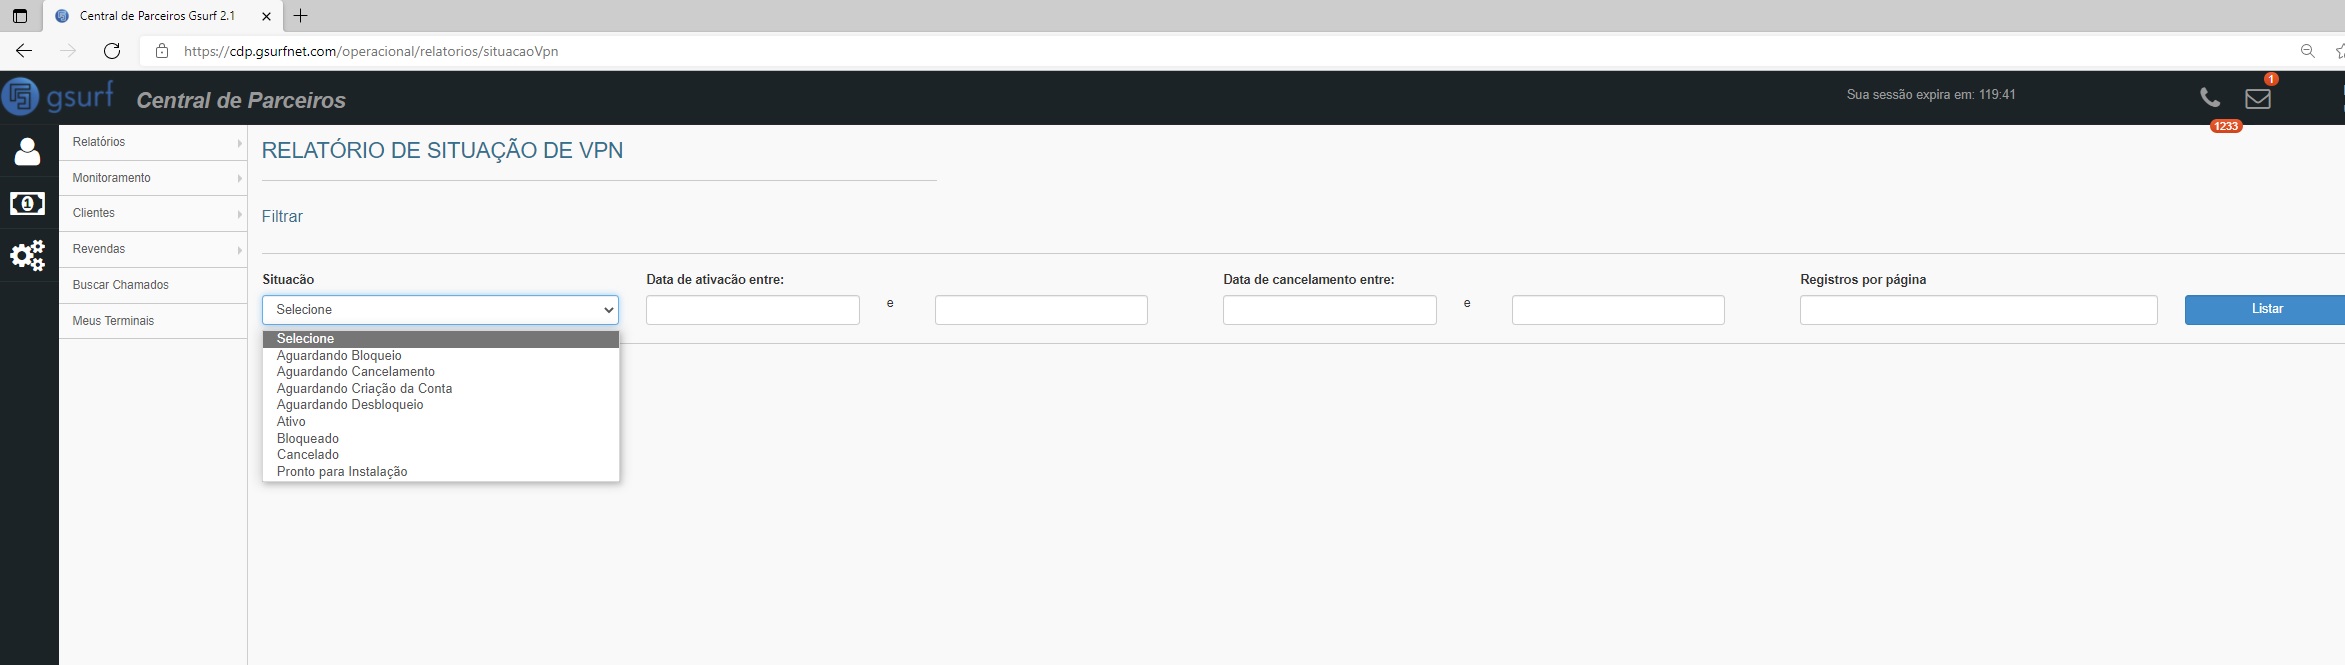Screen dimensions: 2345x665
Task: Expand the Relatórios menu
Action: pos(153,142)
